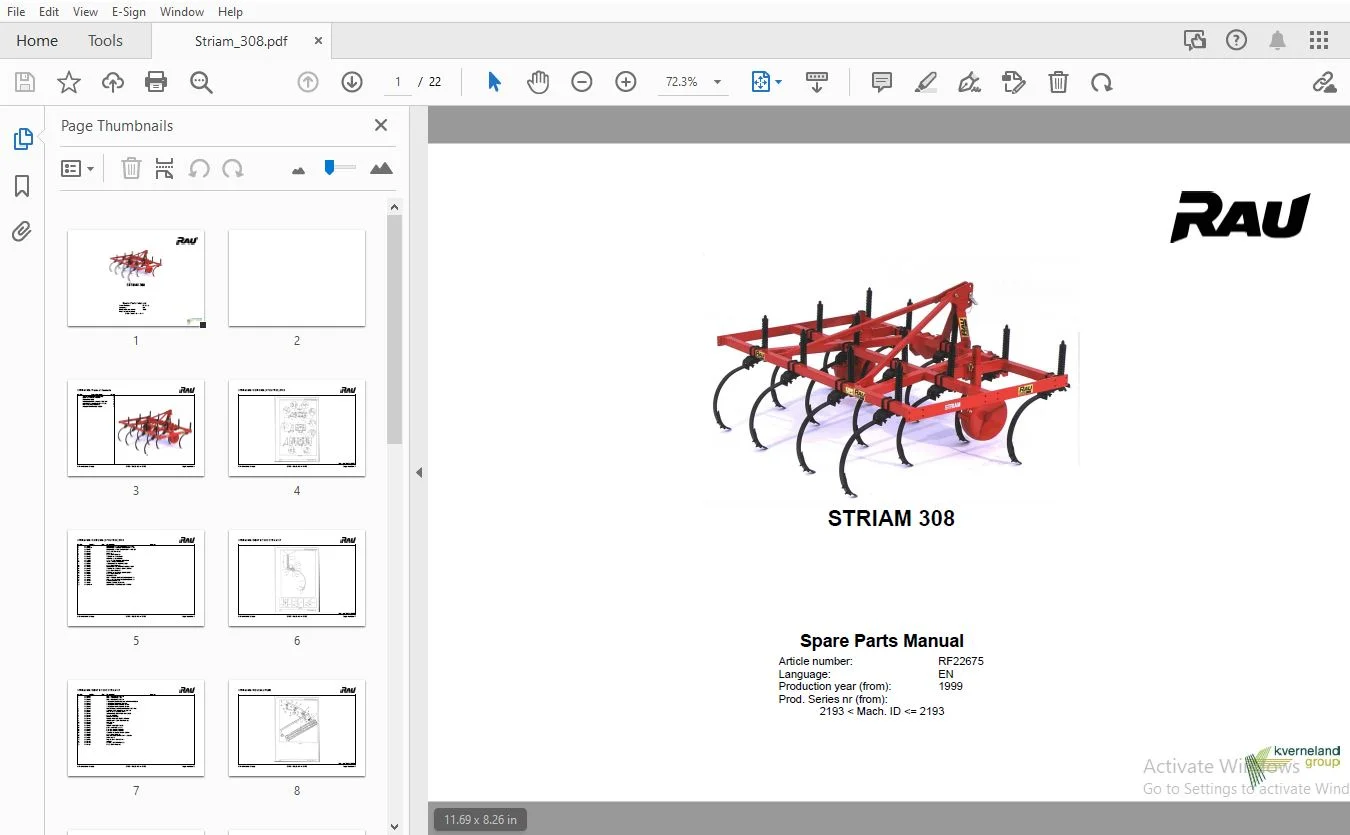Select the Striam_308.pdf document tab
This screenshot has width=1350, height=835.
pyautogui.click(x=241, y=41)
